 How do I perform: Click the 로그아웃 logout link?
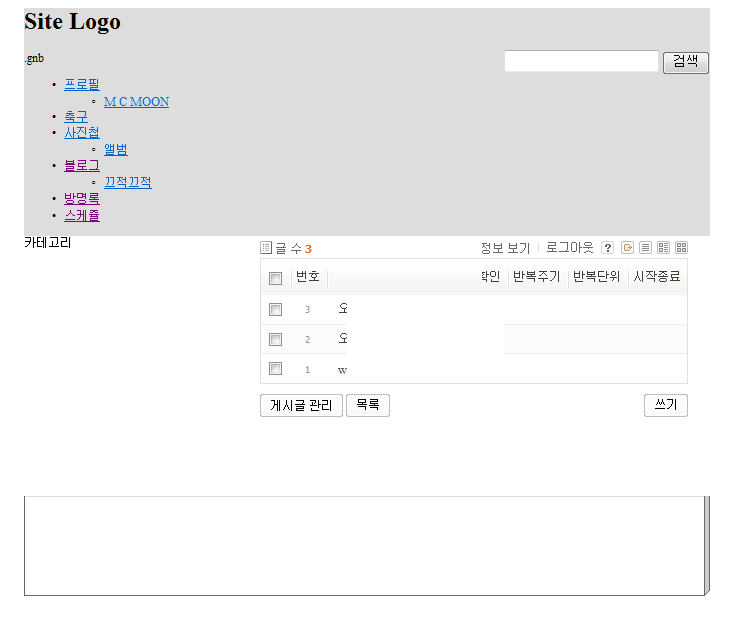pos(570,248)
